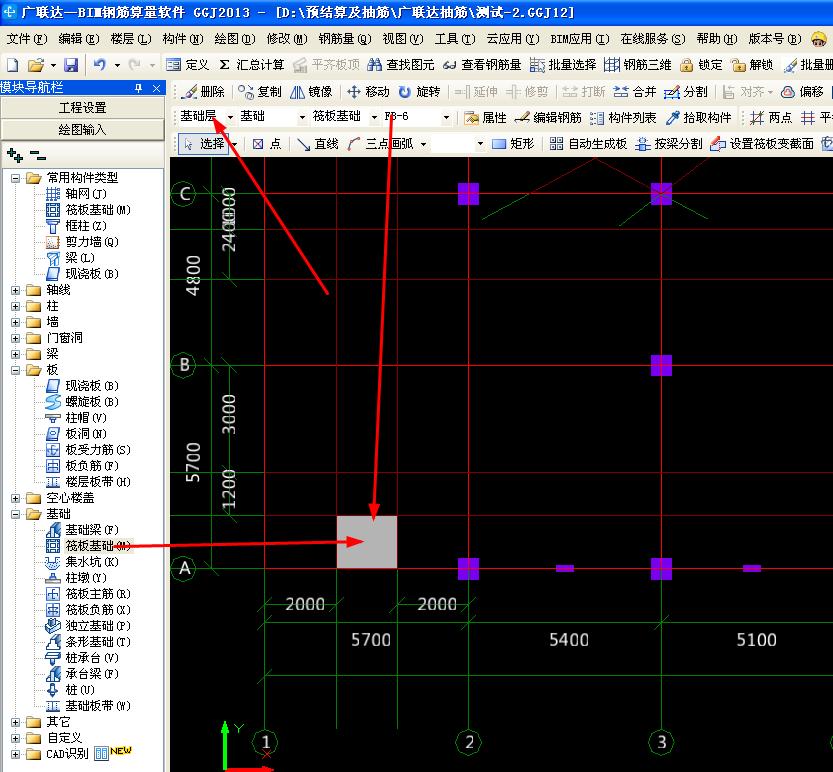Viewport: 833px width, 772px height.
Task: Click the Undo arrow icon
Action: click(99, 65)
